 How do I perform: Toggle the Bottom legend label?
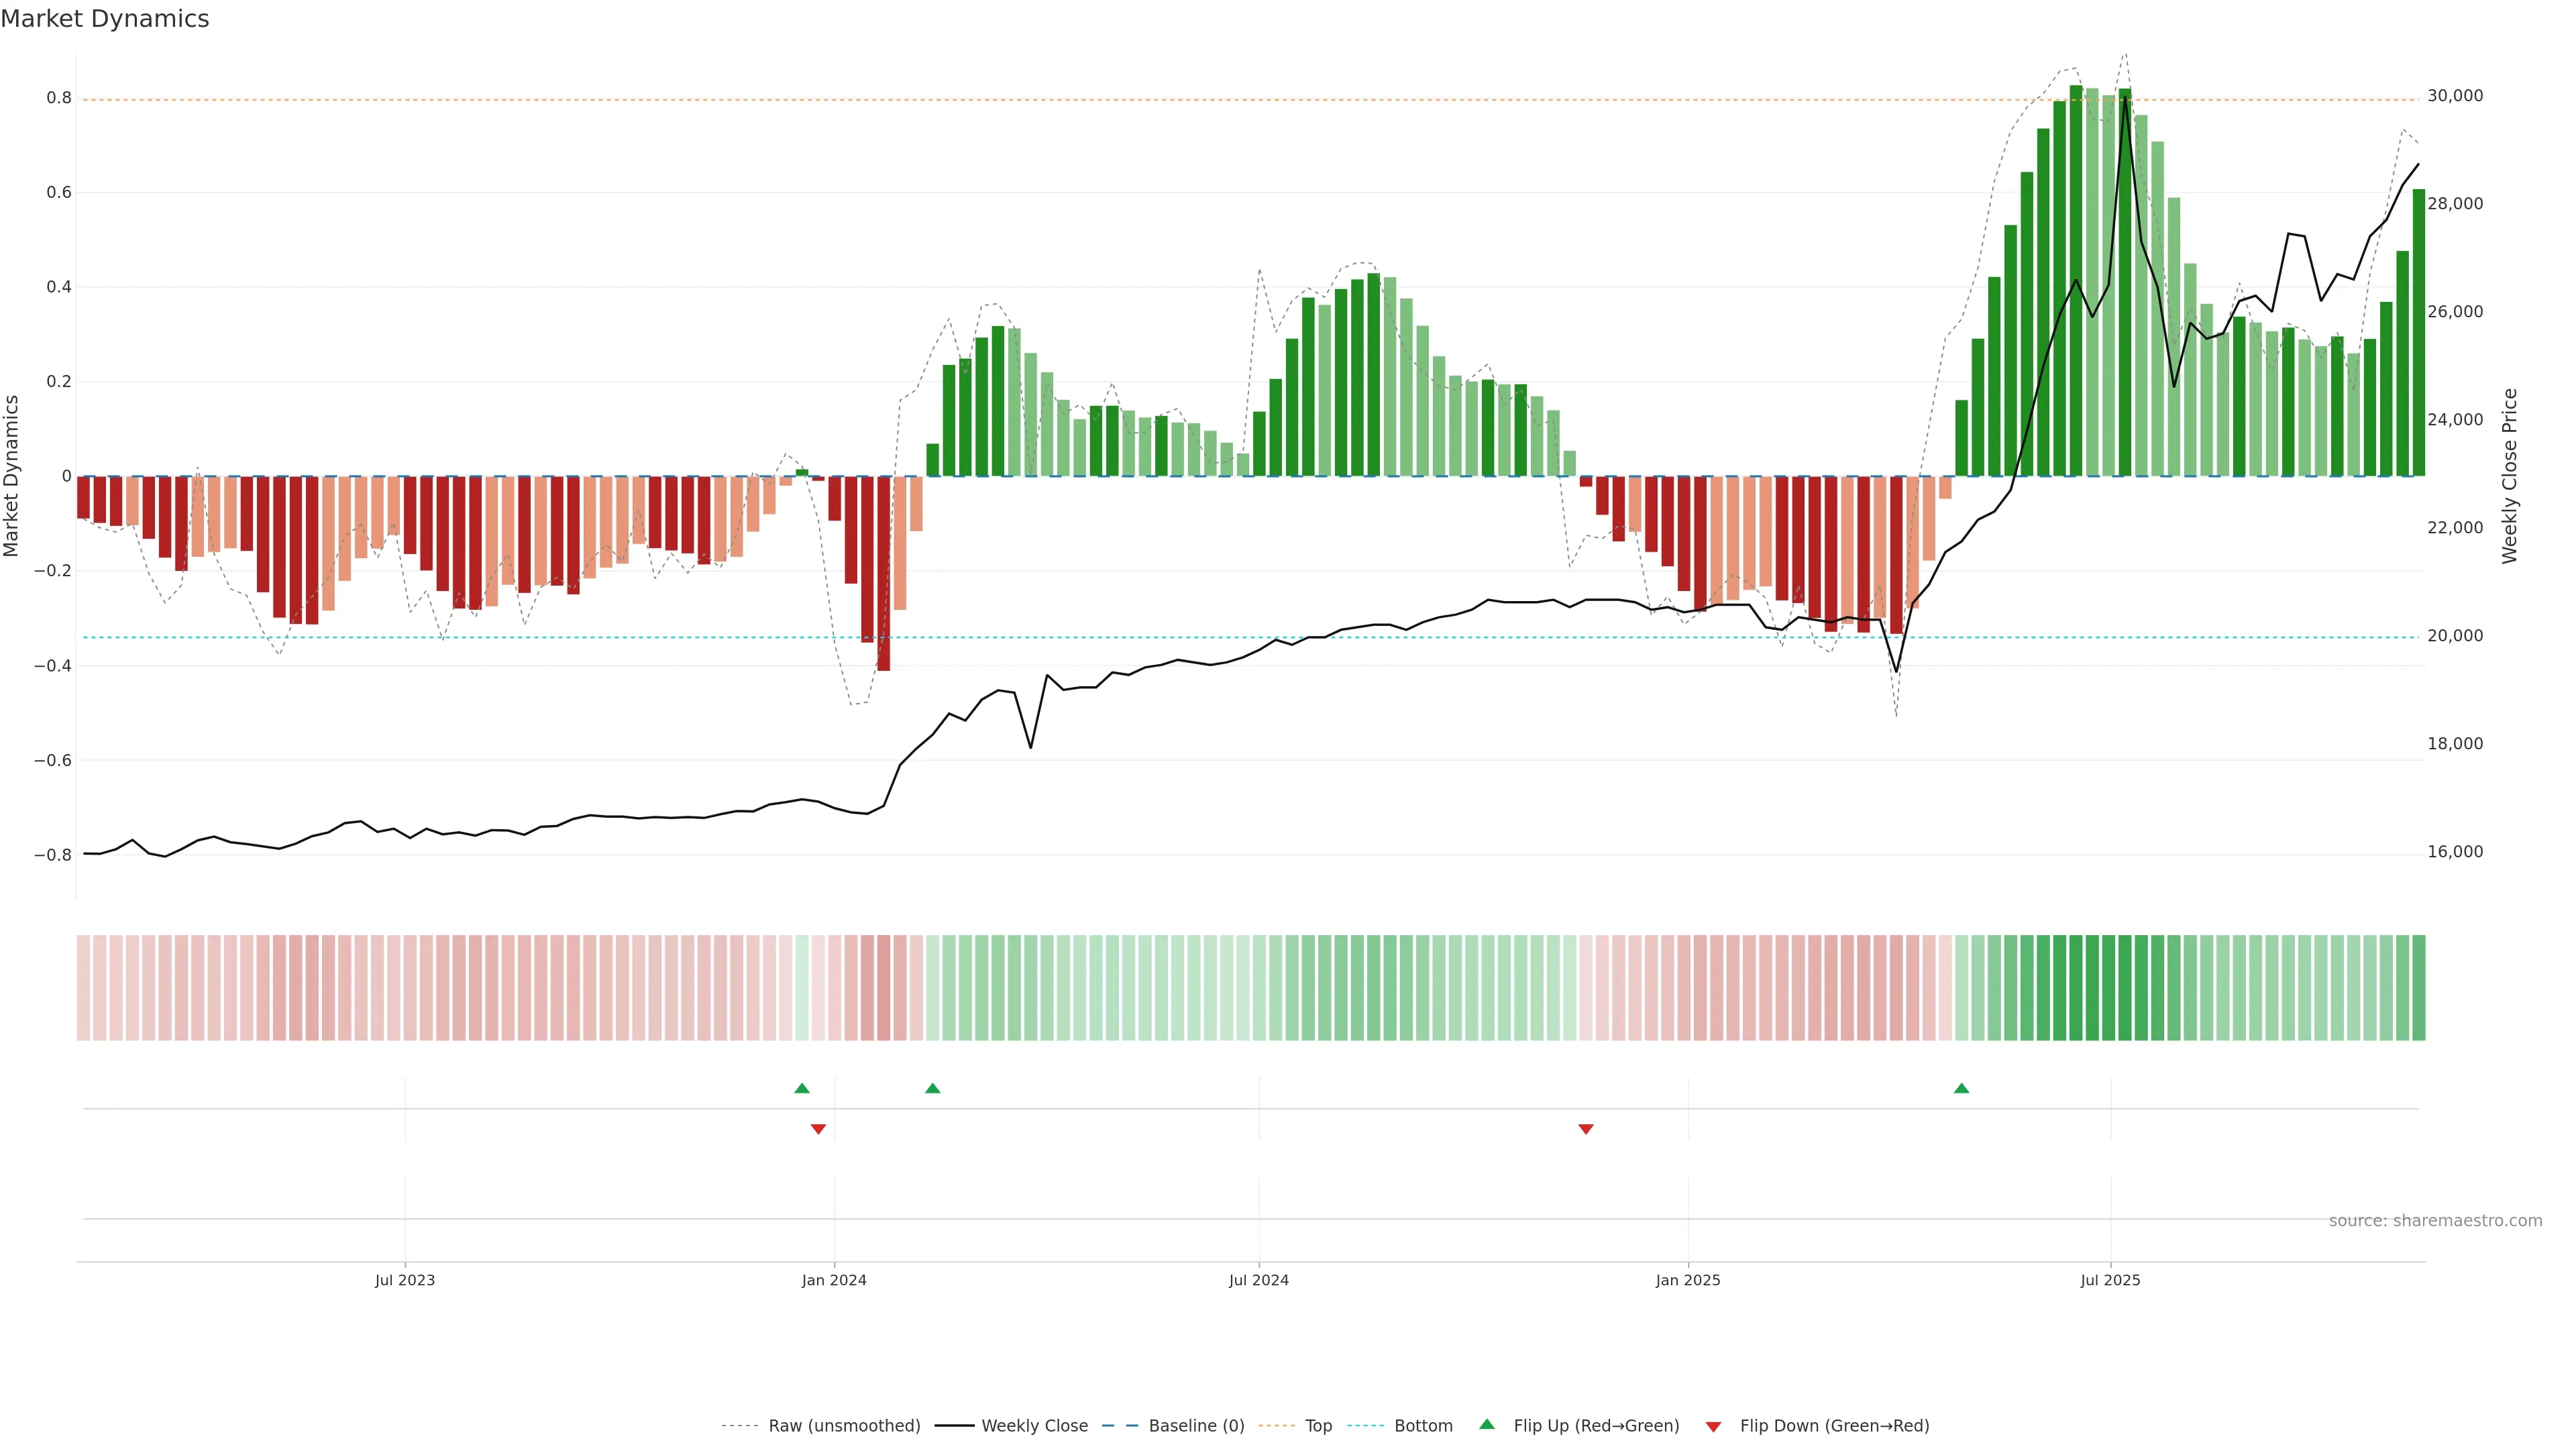1423,1426
